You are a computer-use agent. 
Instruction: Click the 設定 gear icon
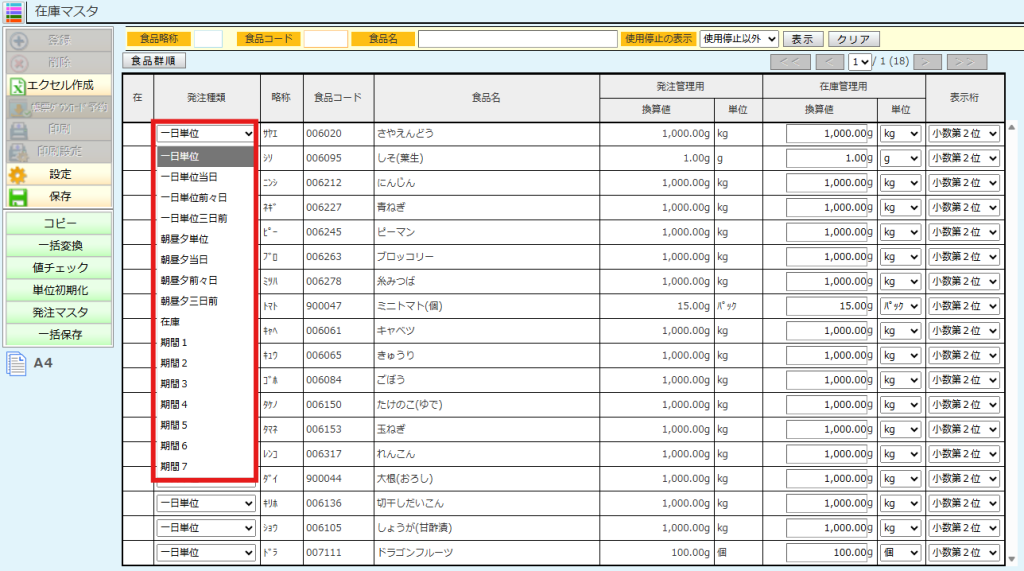18,174
